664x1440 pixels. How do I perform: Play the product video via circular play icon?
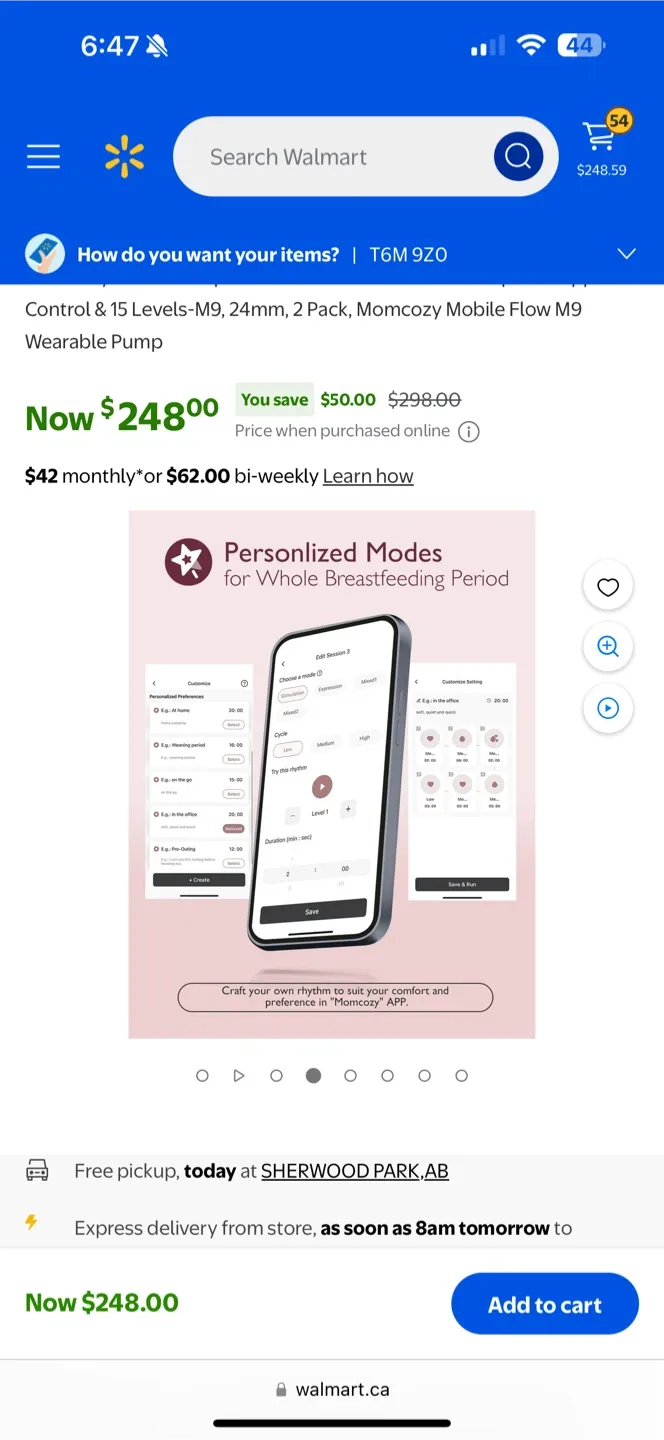pos(608,708)
